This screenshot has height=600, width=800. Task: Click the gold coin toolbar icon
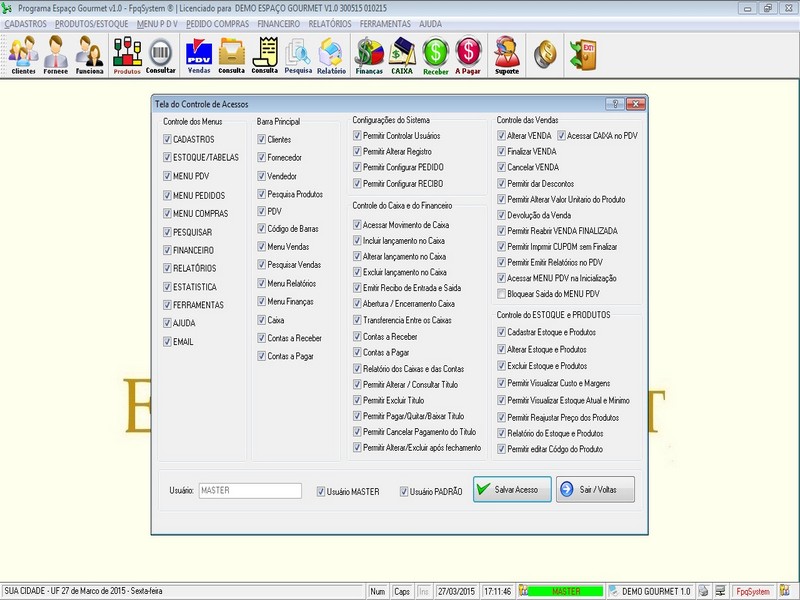[x=545, y=54]
